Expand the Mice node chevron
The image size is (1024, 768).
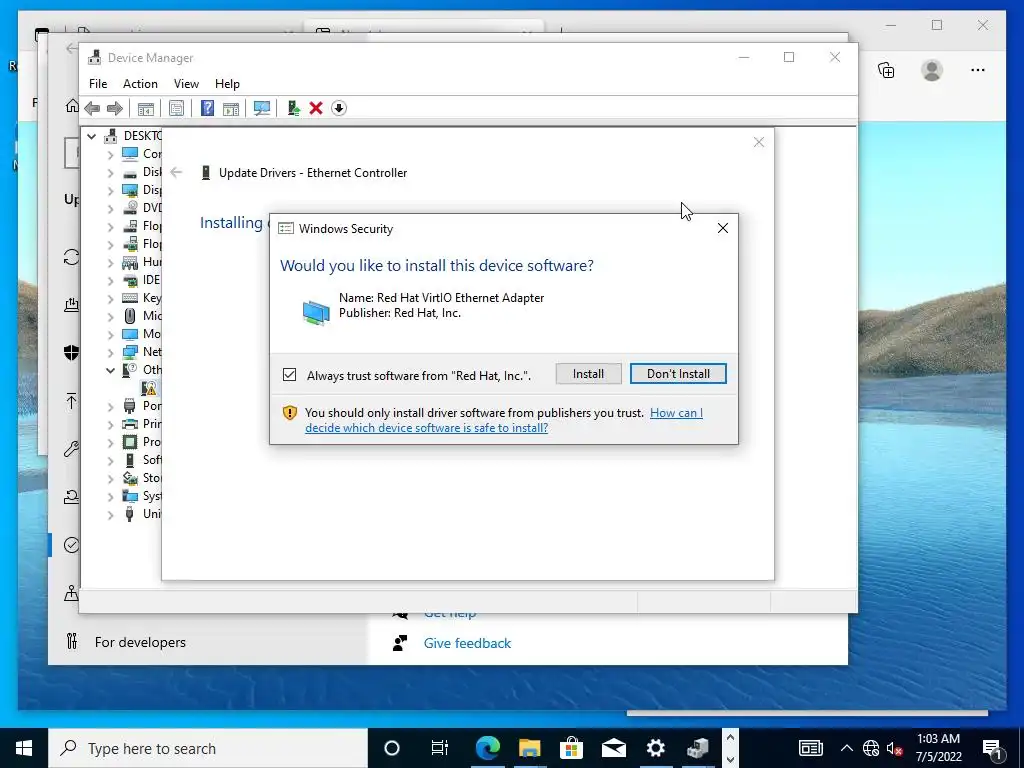pyautogui.click(x=110, y=317)
